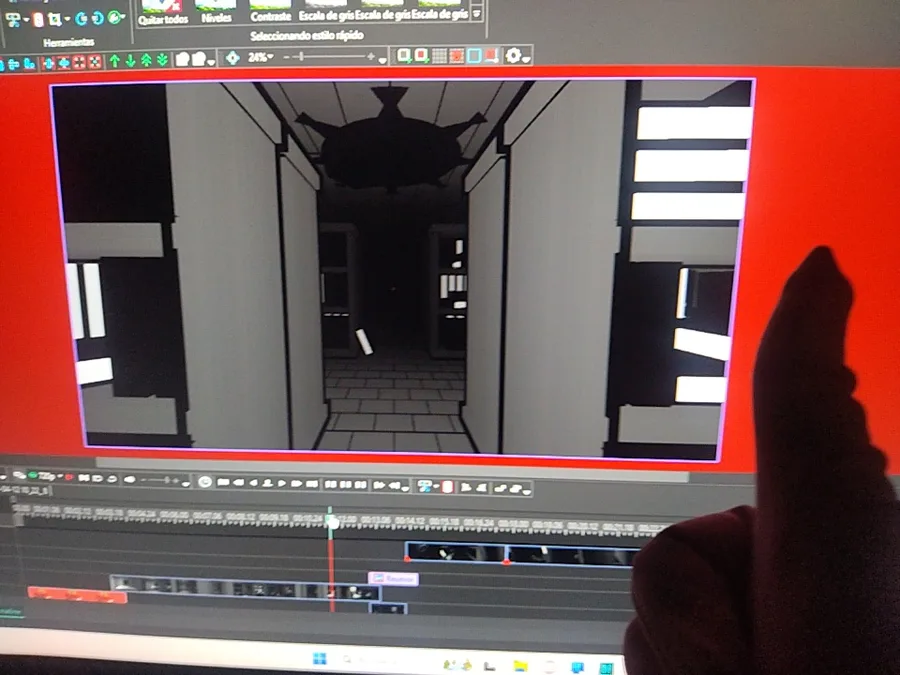Click the green round icon in Herramientas

pos(115,18)
